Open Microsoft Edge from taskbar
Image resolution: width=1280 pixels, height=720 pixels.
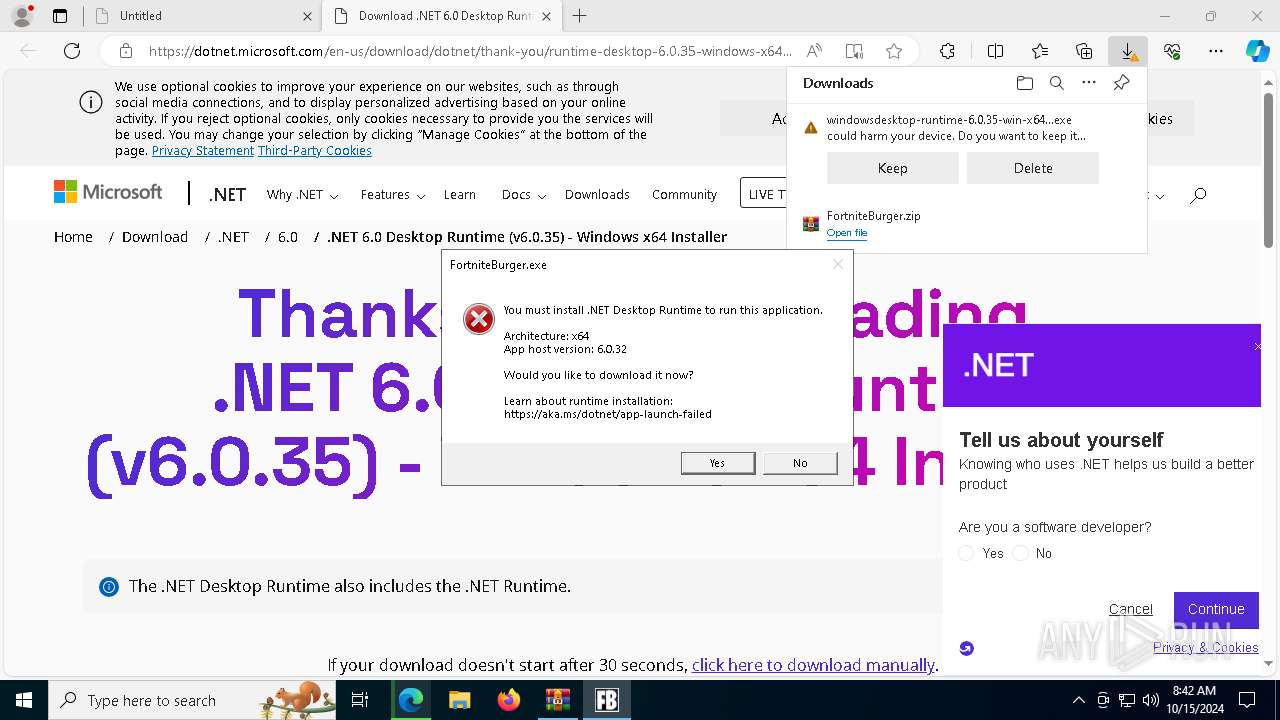(x=411, y=700)
